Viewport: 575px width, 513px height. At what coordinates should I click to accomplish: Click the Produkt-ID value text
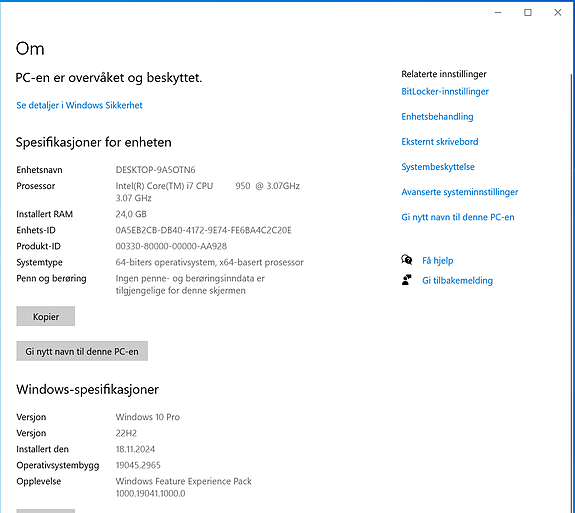171,246
